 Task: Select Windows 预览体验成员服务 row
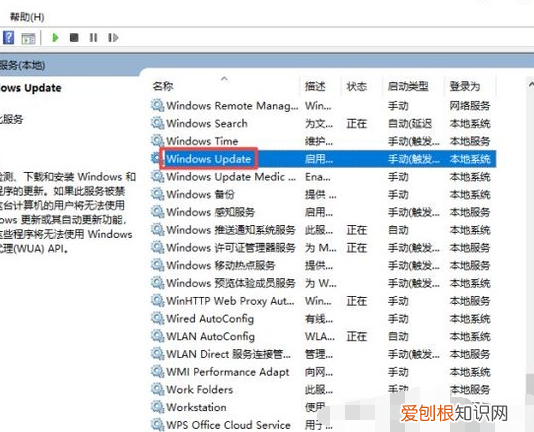323,283
